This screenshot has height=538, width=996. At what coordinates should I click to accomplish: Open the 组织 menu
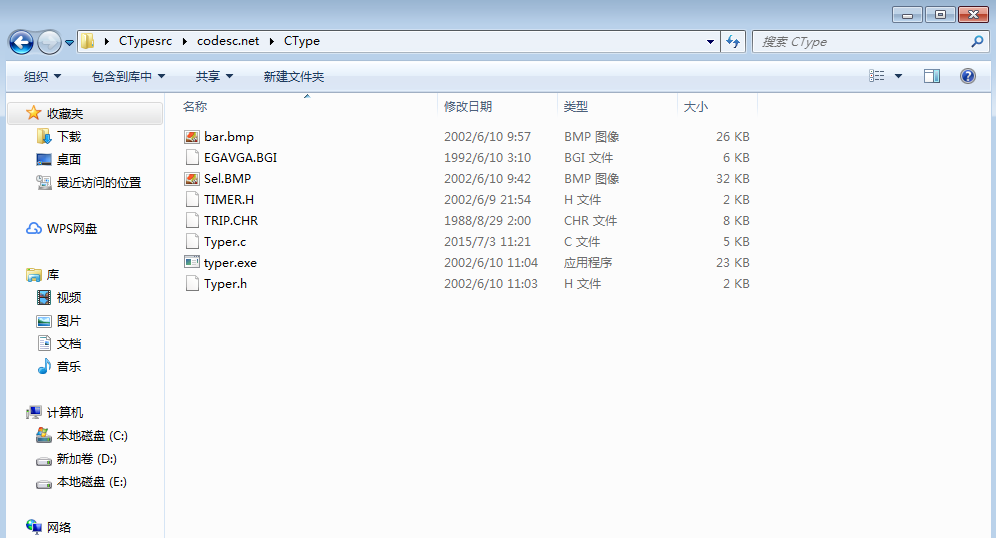pyautogui.click(x=43, y=77)
